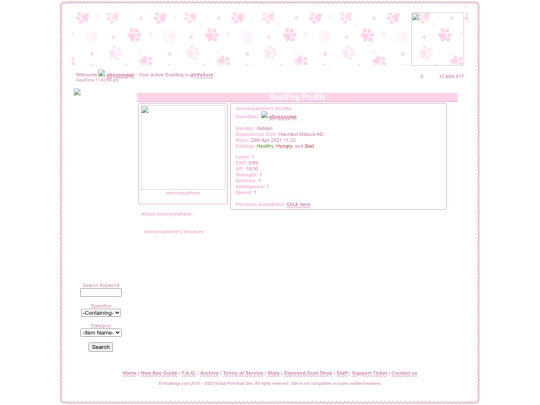Click the 'Haunted Mascot AD' appearance text
The width and height of the screenshot is (540, 405).
click(x=301, y=134)
